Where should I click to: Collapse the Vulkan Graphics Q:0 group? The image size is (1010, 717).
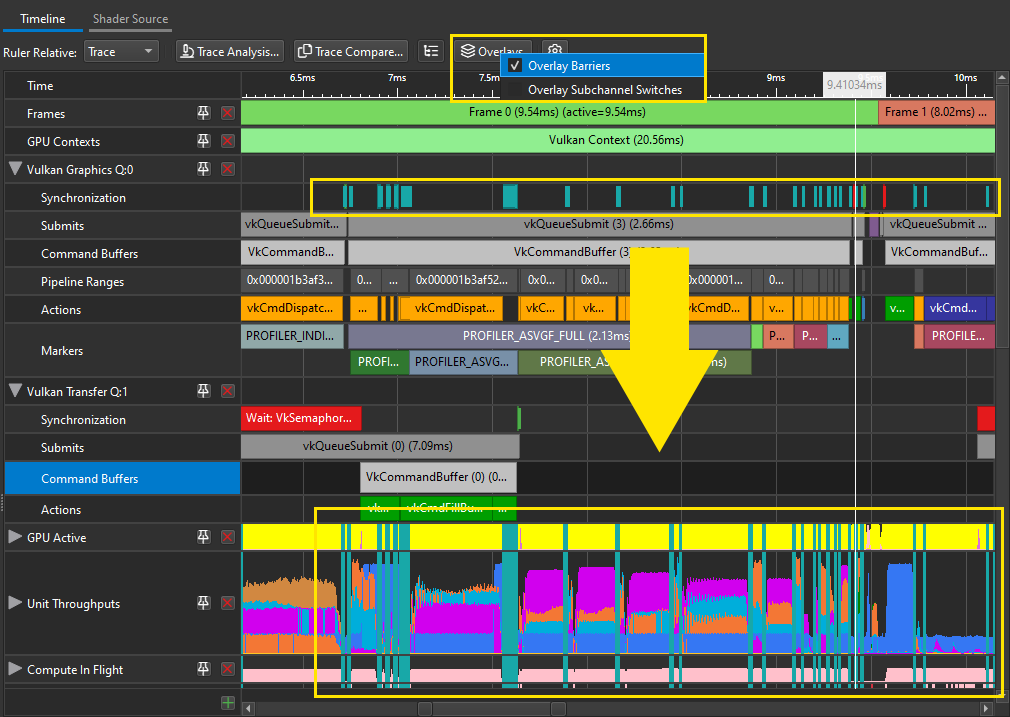[15, 170]
